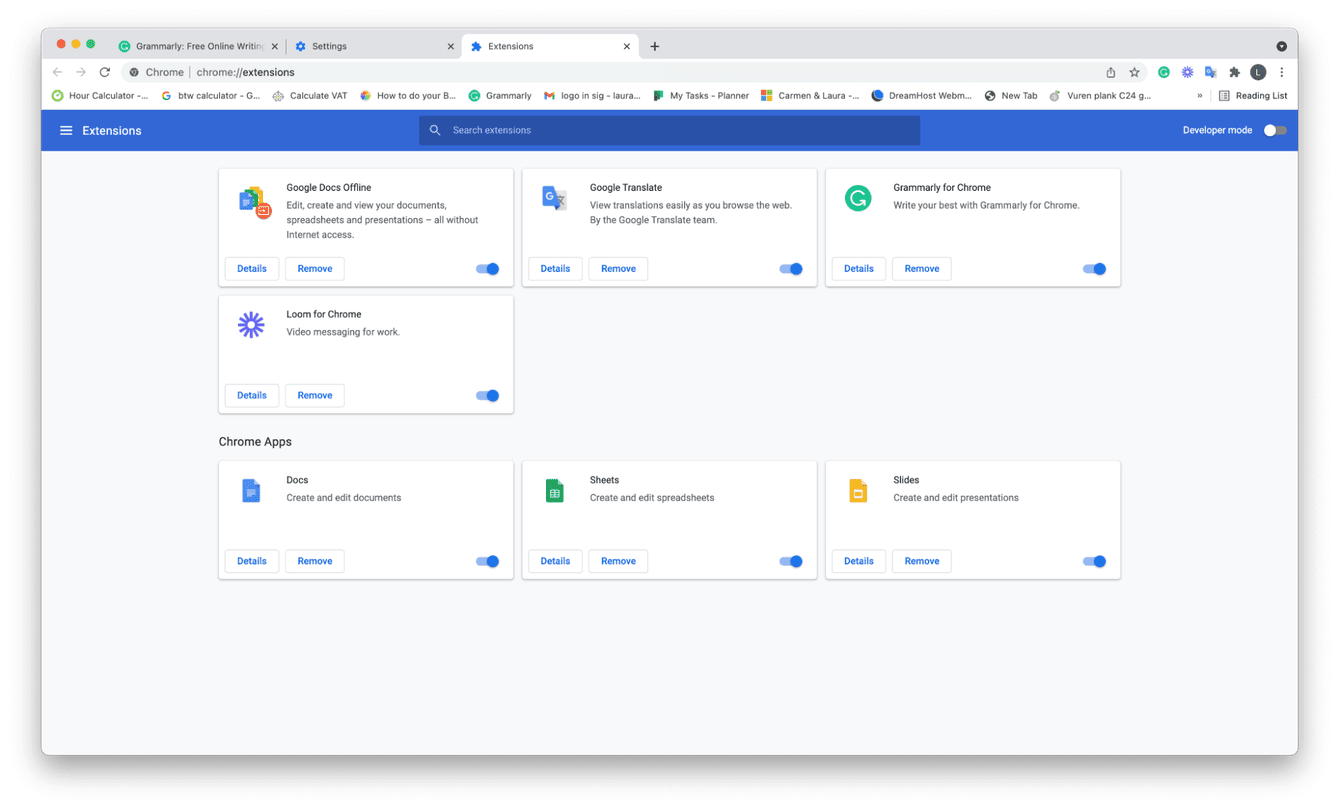Click the Google Translate extension icon beside the address bar

point(1210,72)
